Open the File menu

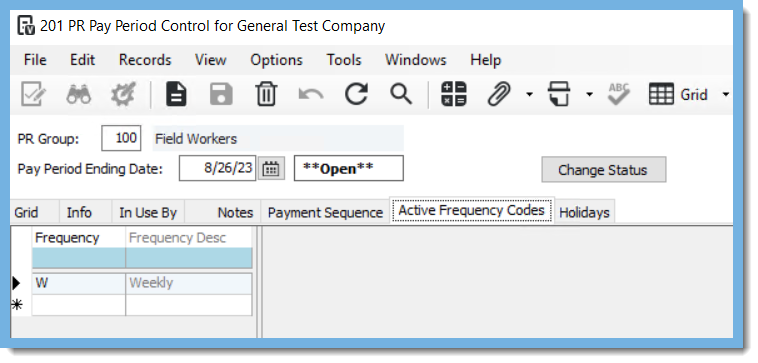[35, 60]
